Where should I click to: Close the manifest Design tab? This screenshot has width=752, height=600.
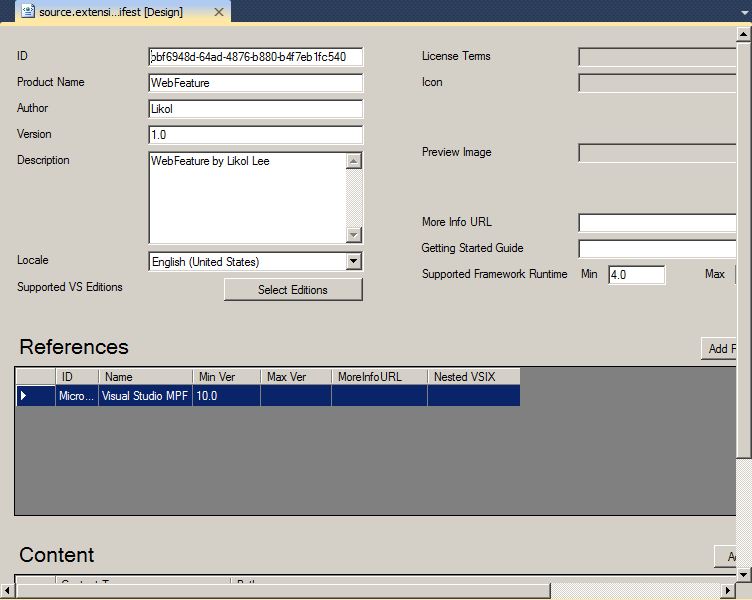219,12
